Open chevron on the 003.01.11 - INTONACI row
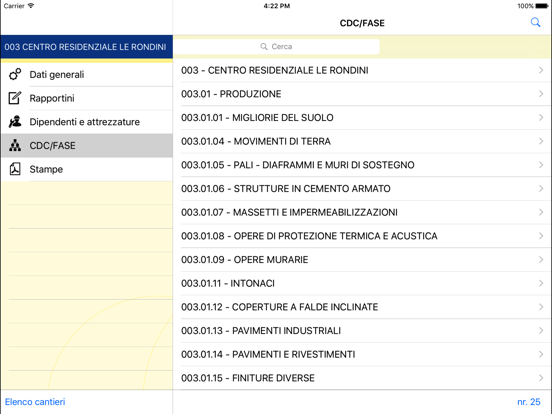552x414 pixels. 541,283
